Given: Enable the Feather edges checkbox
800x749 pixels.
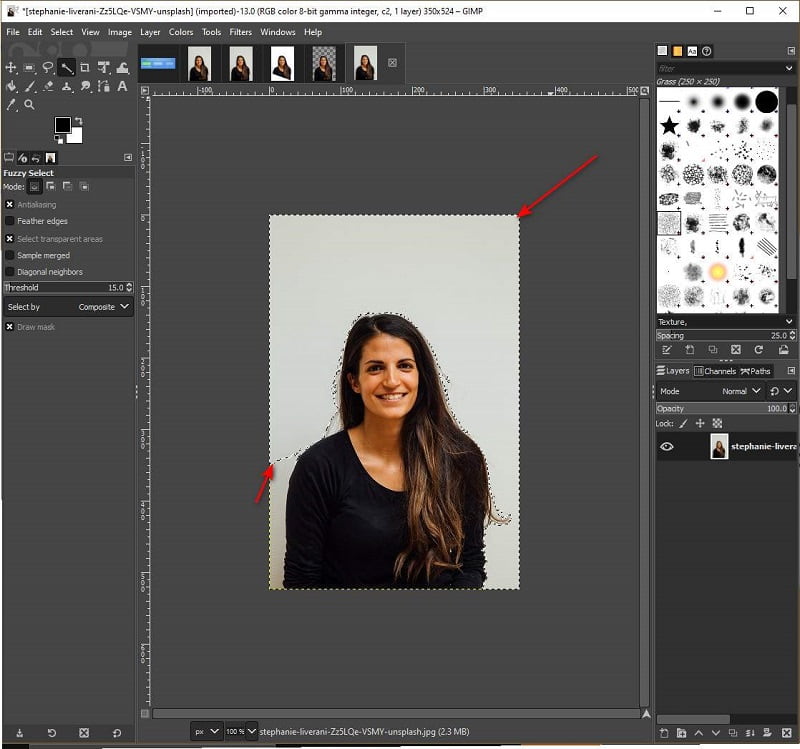Looking at the screenshot, I should (10, 221).
